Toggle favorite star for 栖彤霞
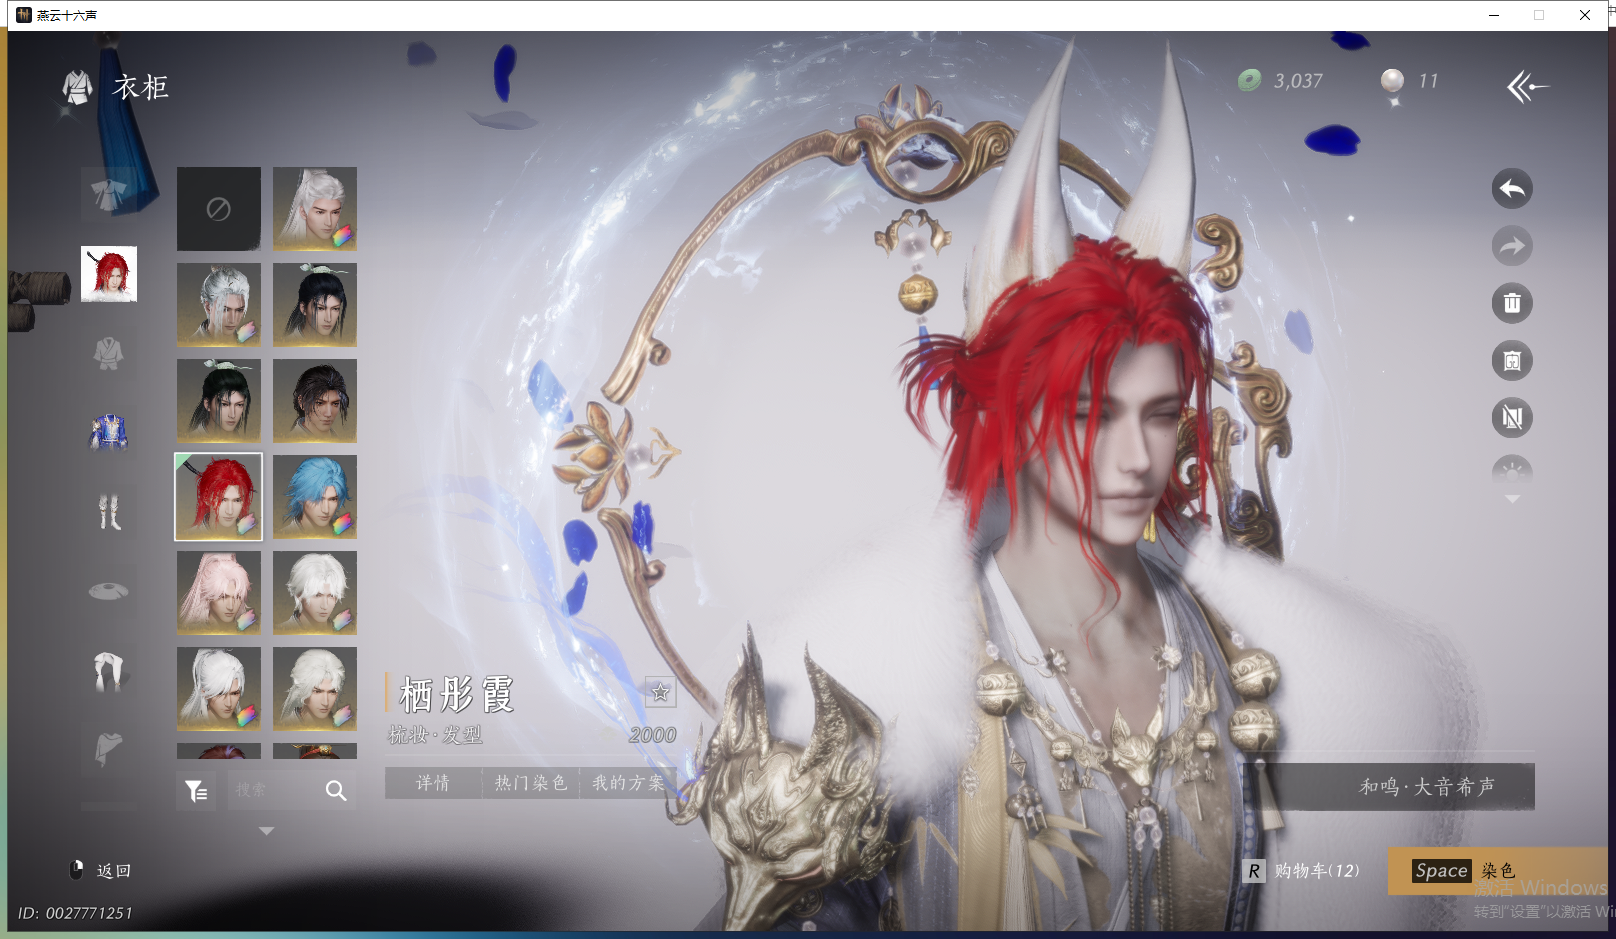This screenshot has width=1616, height=939. coord(660,692)
